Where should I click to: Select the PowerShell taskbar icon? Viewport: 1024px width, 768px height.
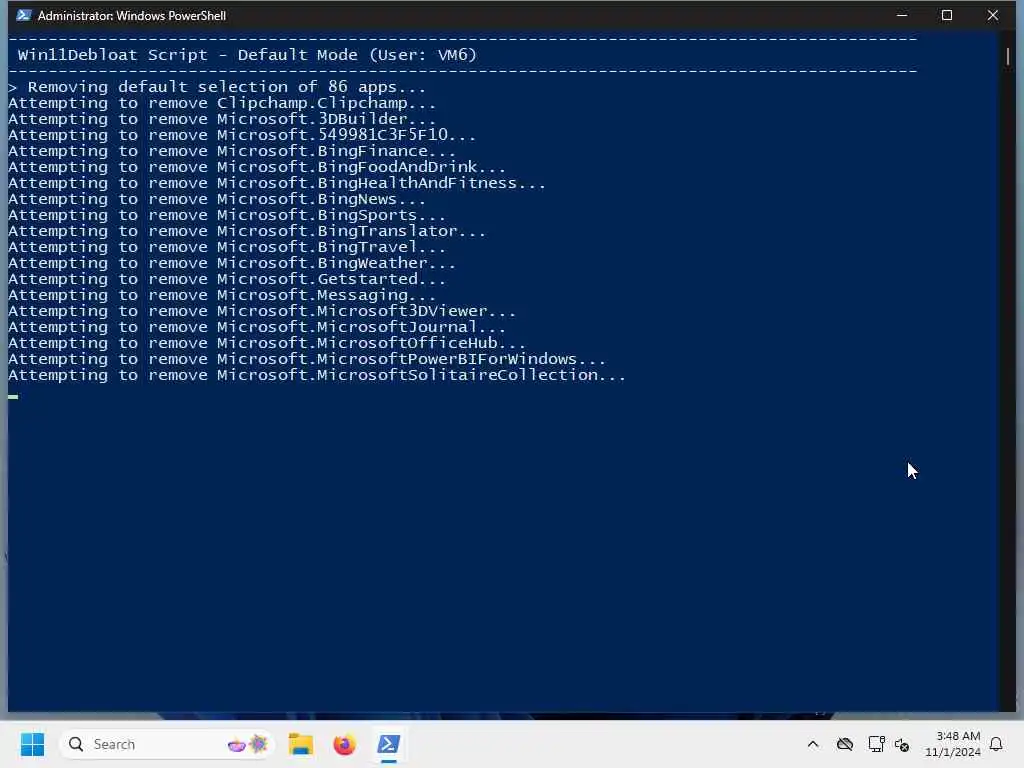tap(389, 744)
